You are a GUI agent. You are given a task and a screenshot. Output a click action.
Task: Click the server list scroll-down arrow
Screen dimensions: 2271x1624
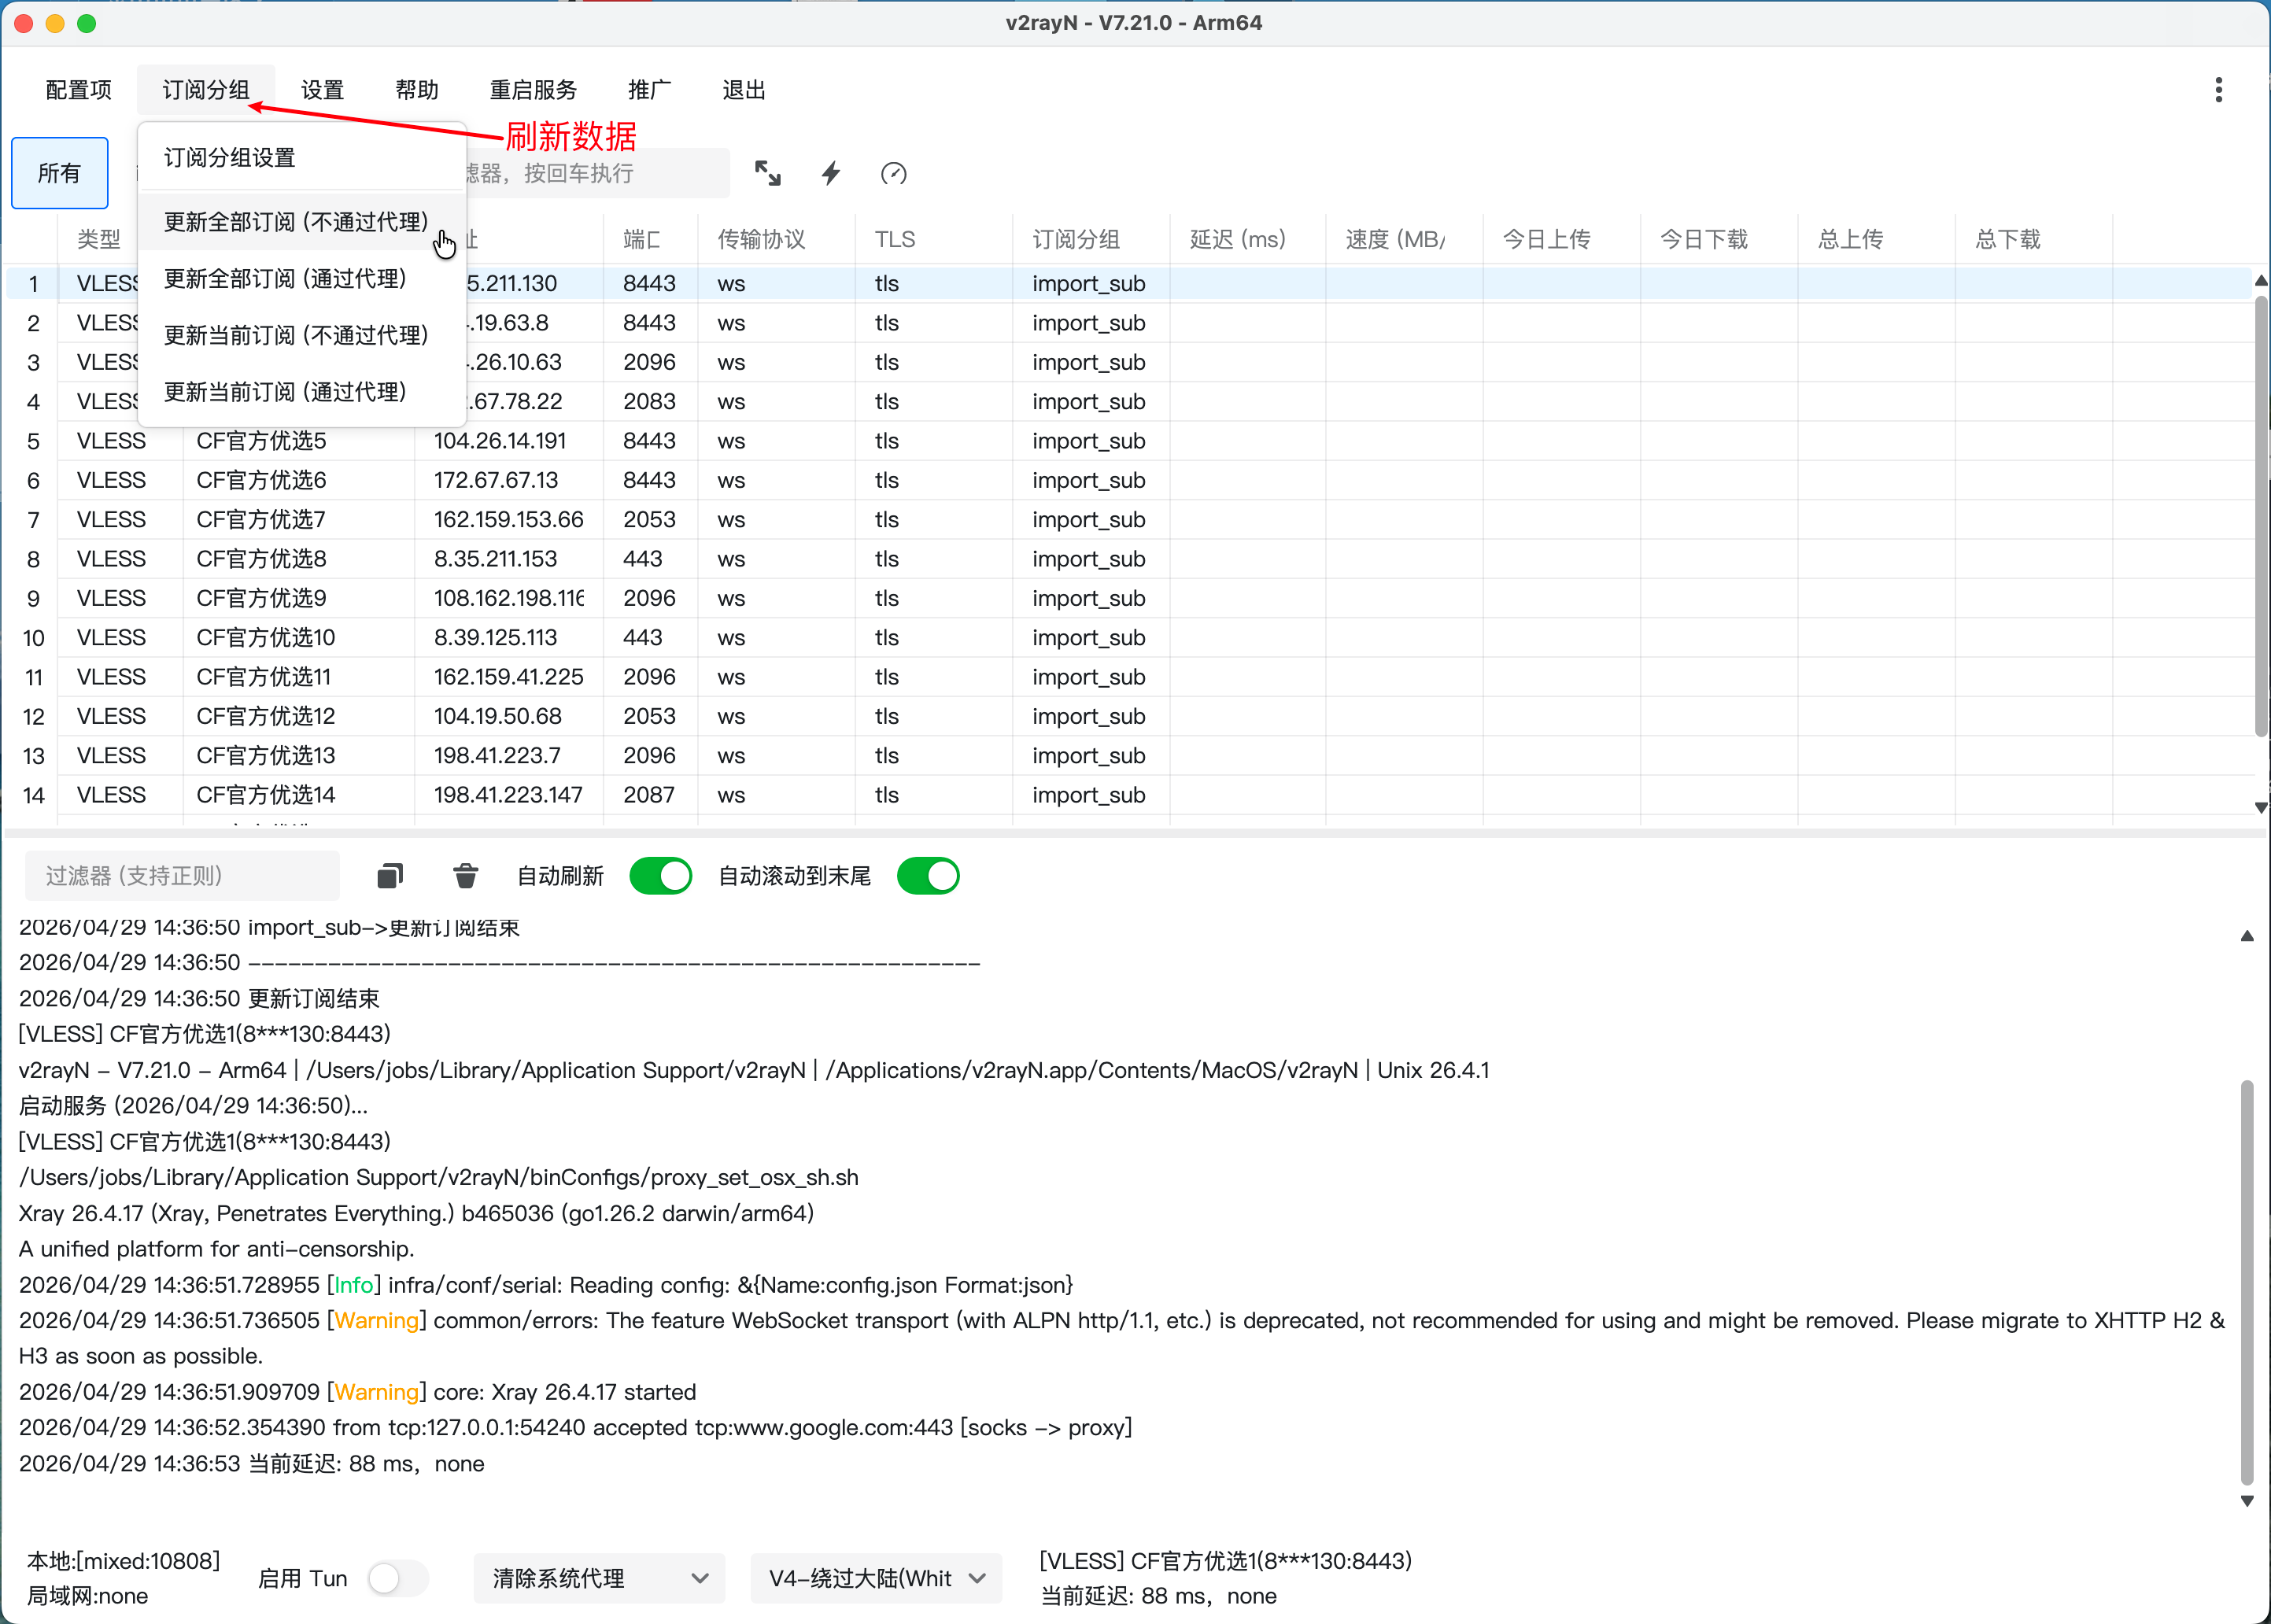pyautogui.click(x=2260, y=807)
